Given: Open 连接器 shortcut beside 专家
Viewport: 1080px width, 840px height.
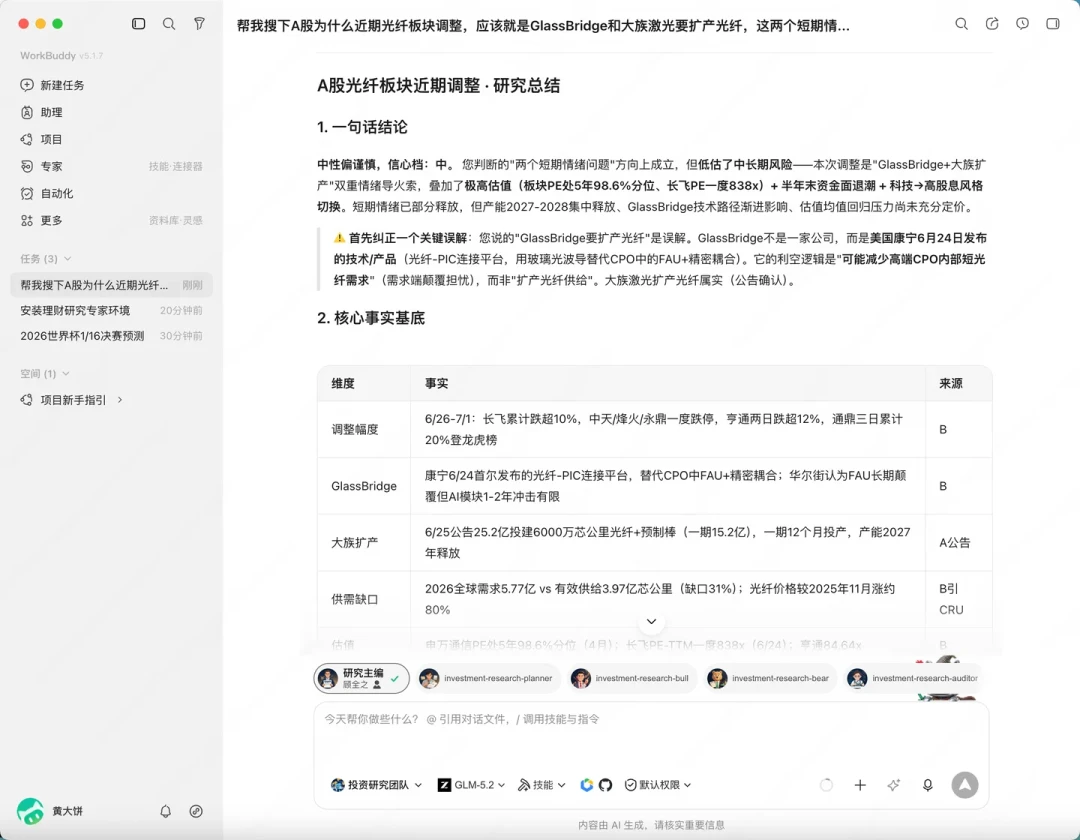Looking at the screenshot, I should [x=187, y=166].
